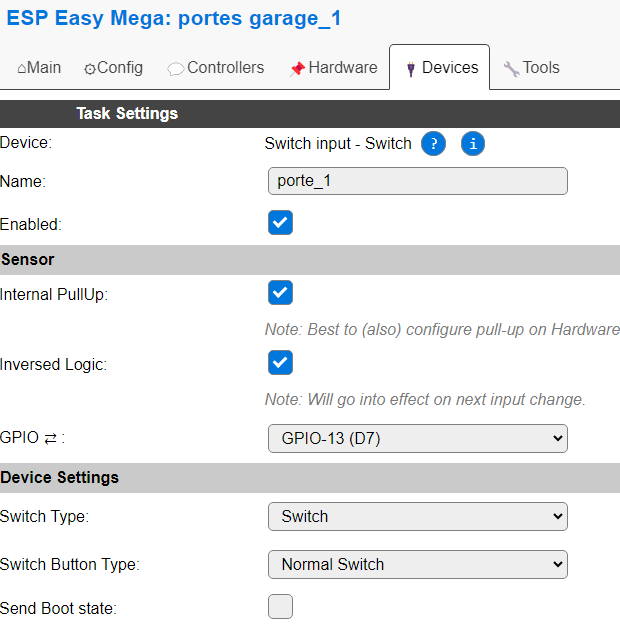Click the question mark help icon
The width and height of the screenshot is (620, 625).
tap(433, 143)
